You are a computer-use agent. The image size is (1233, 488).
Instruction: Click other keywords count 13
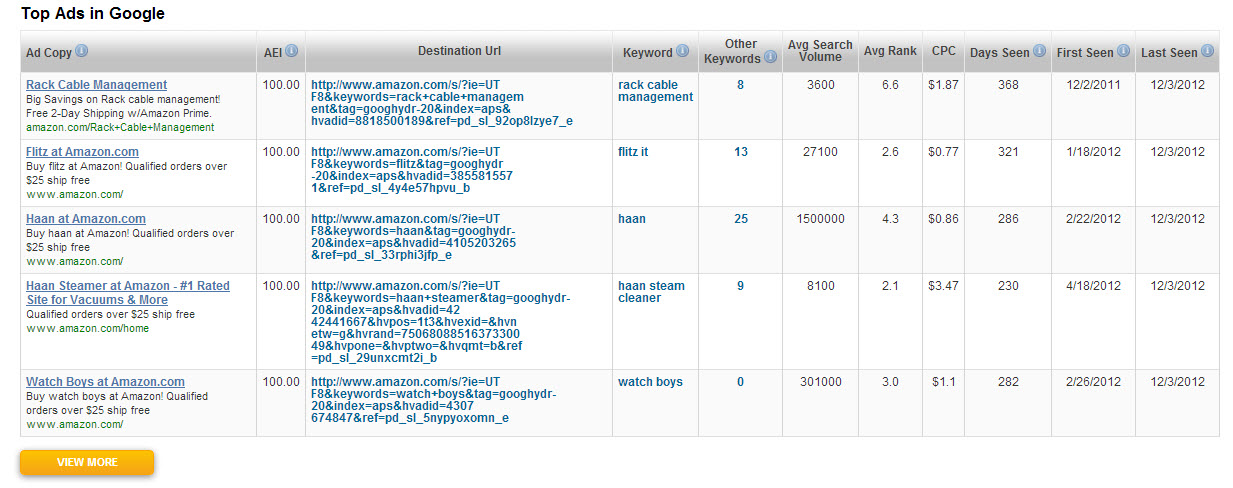(x=741, y=152)
